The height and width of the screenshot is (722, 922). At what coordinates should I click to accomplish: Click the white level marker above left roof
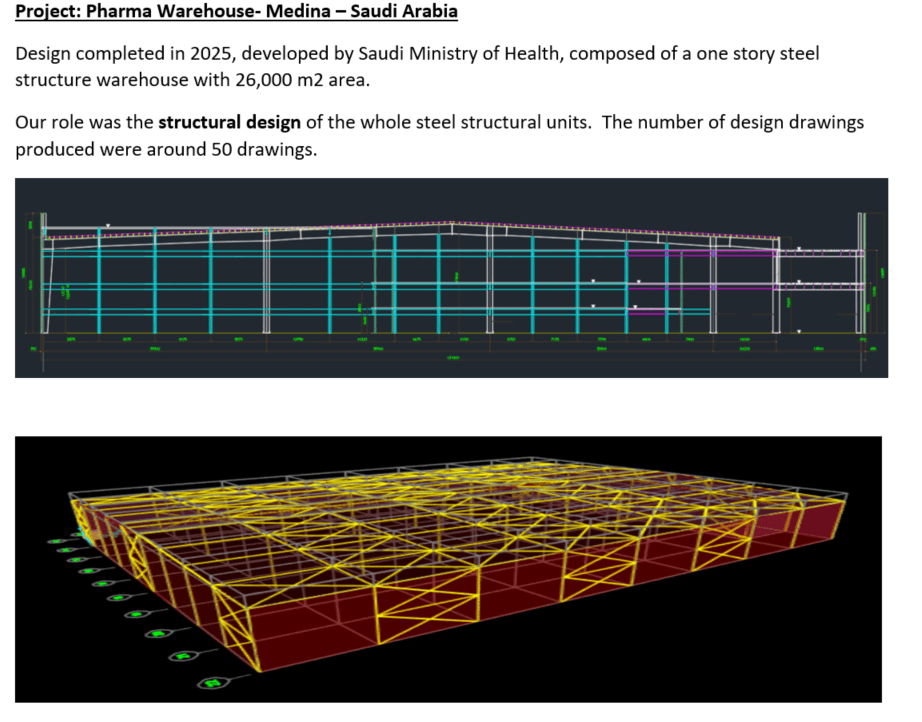point(109,227)
